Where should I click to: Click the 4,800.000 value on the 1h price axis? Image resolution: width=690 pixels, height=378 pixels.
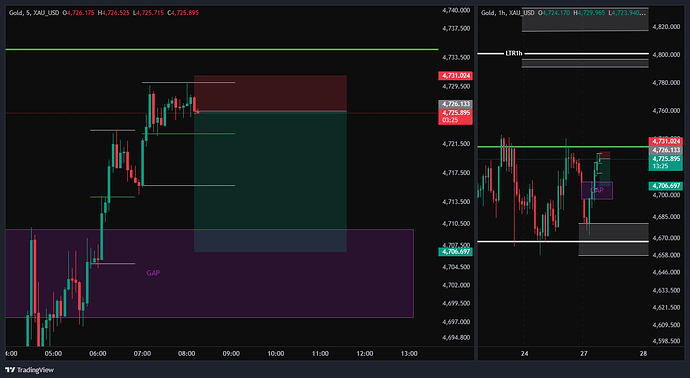click(666, 55)
